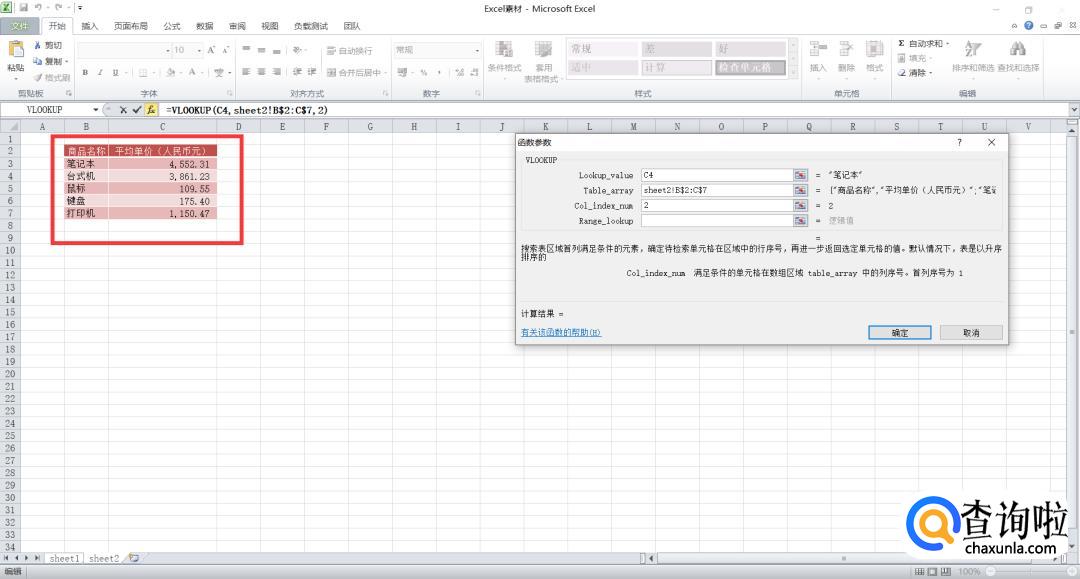Confirm formula with the checkmark Enter icon

(137, 110)
